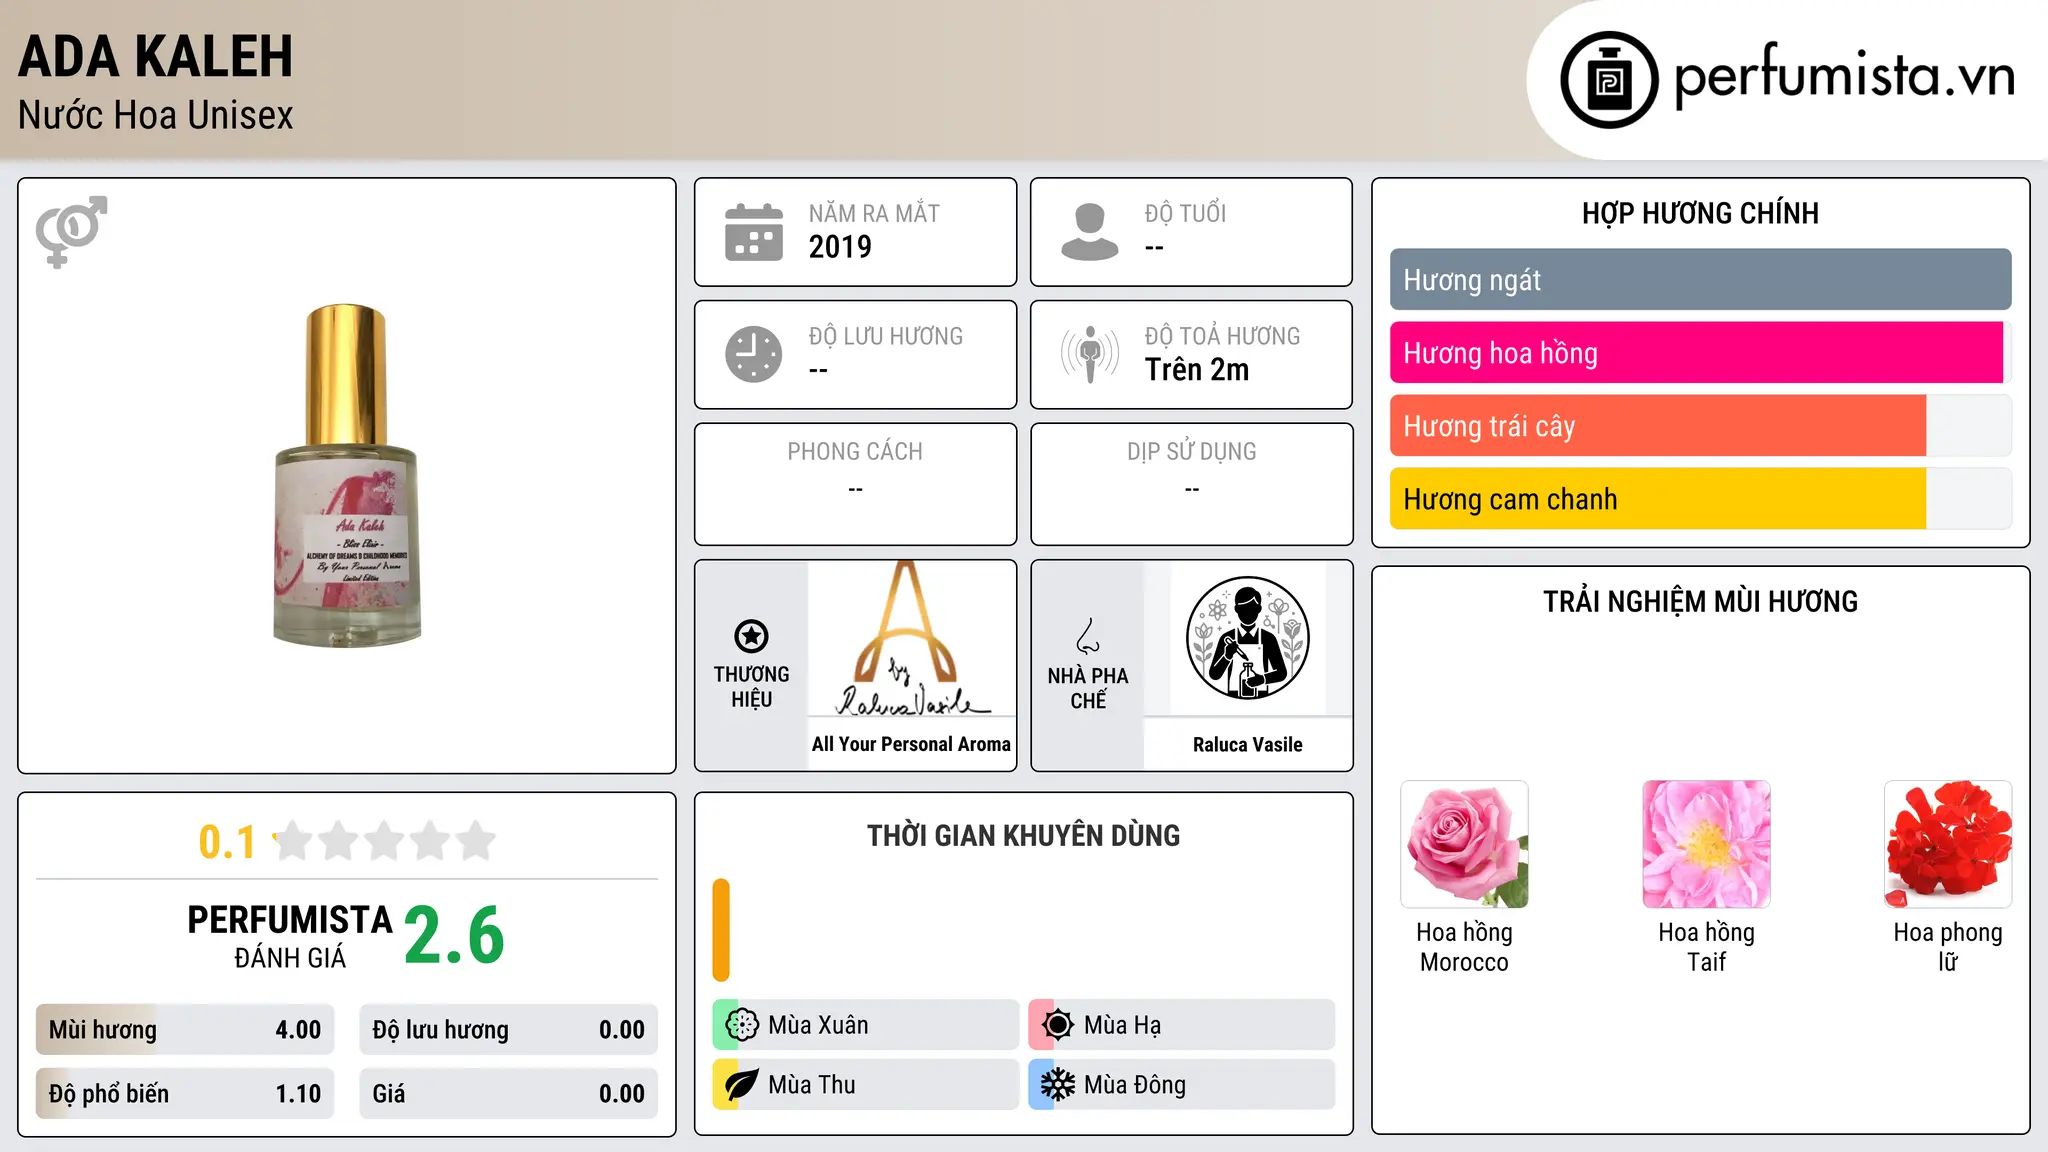Open the All Your Personal Aroma brand logo
Image resolution: width=2048 pixels, height=1152 pixels.
[911, 638]
